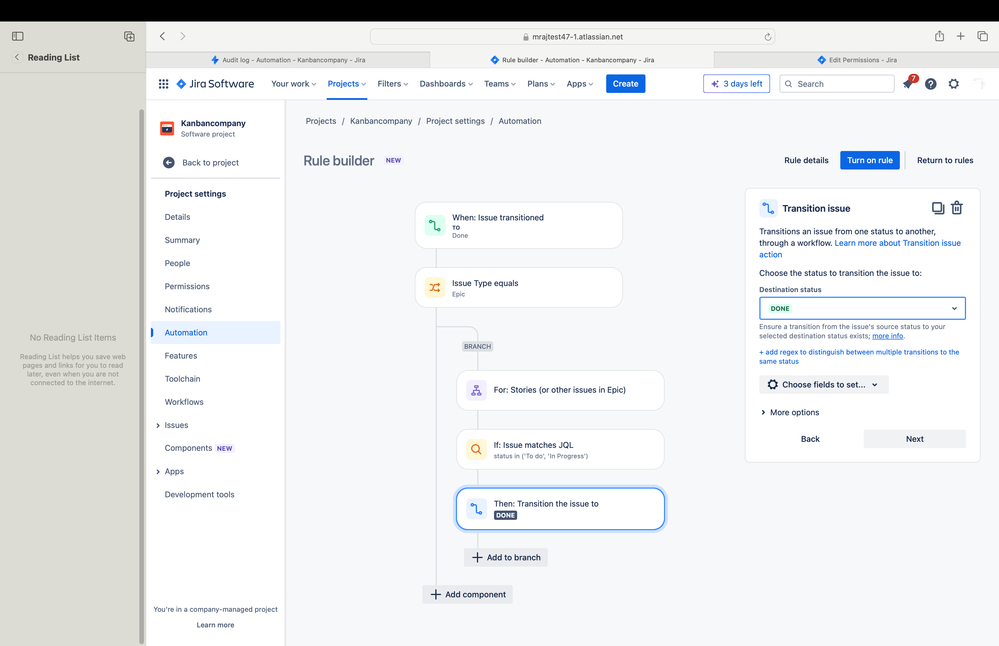Screen dimensions: 999x646
Task: Click Next in Transition issue panel
Action: (914, 439)
